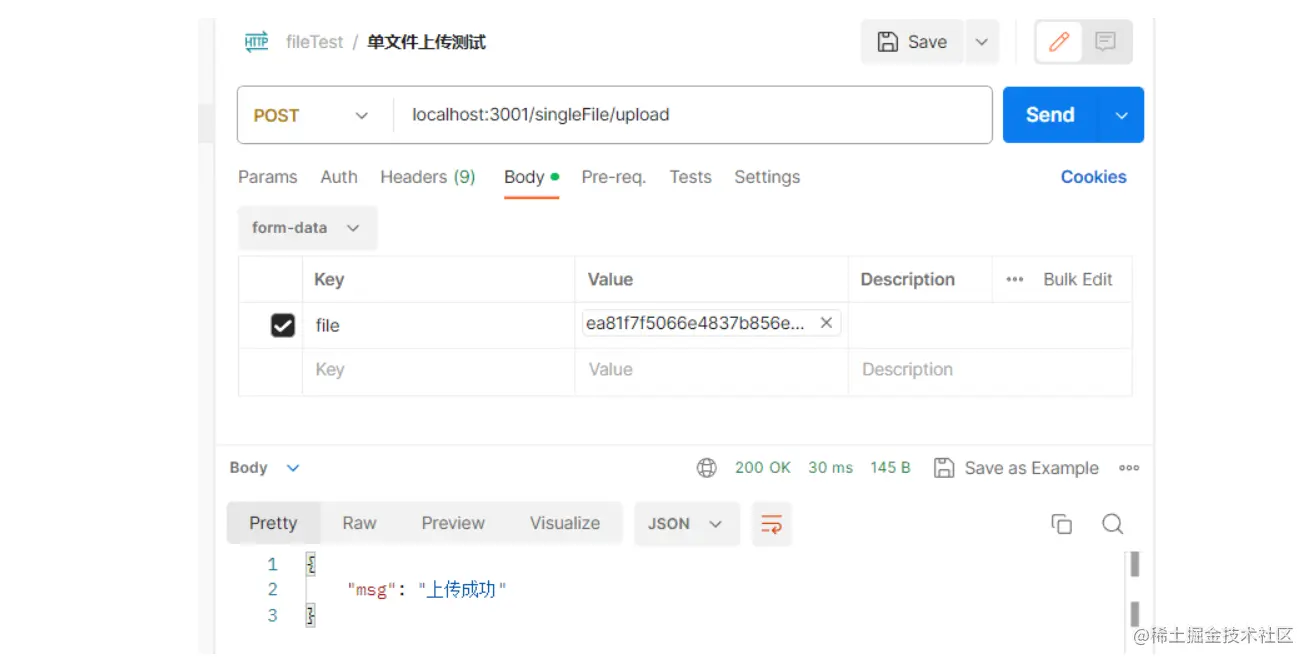Click the fileTest collection breadcrumb

tap(314, 42)
